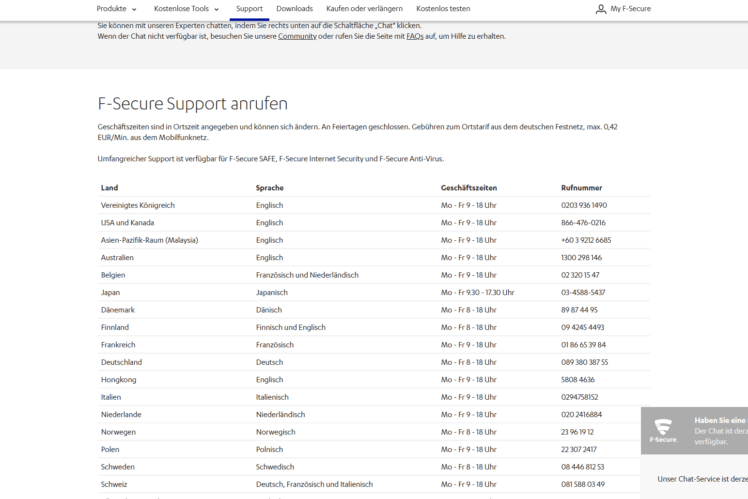Select the Dänemark cell
Screen dimensions: 748x499
click(x=118, y=310)
